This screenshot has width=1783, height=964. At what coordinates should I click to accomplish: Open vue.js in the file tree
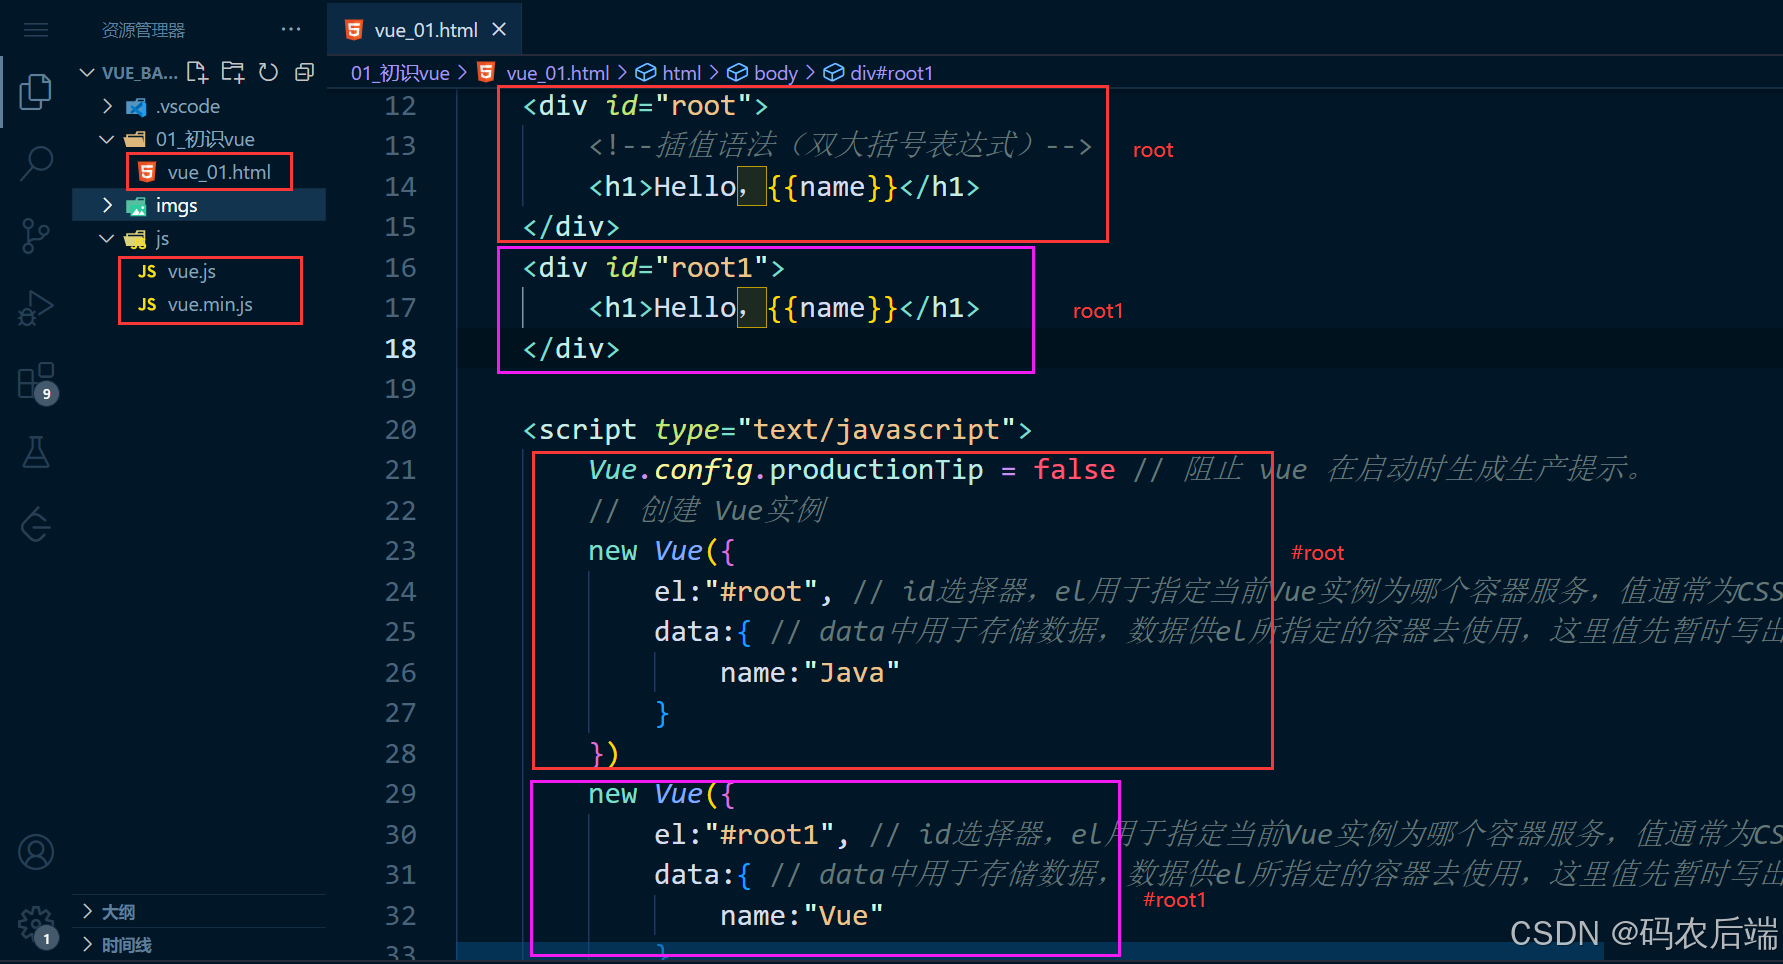tap(192, 271)
